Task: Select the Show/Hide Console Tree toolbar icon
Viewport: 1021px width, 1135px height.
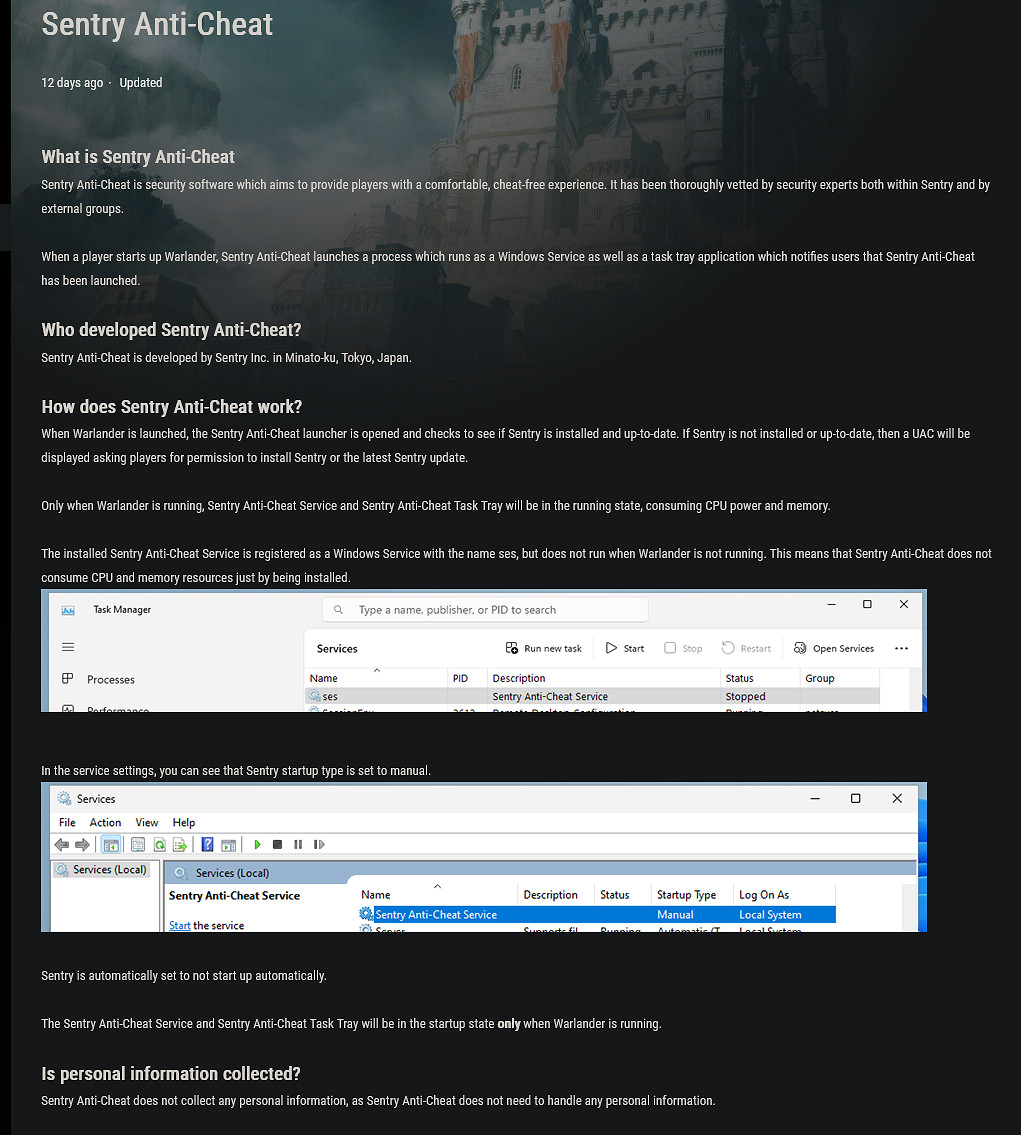Action: pyautogui.click(x=112, y=844)
